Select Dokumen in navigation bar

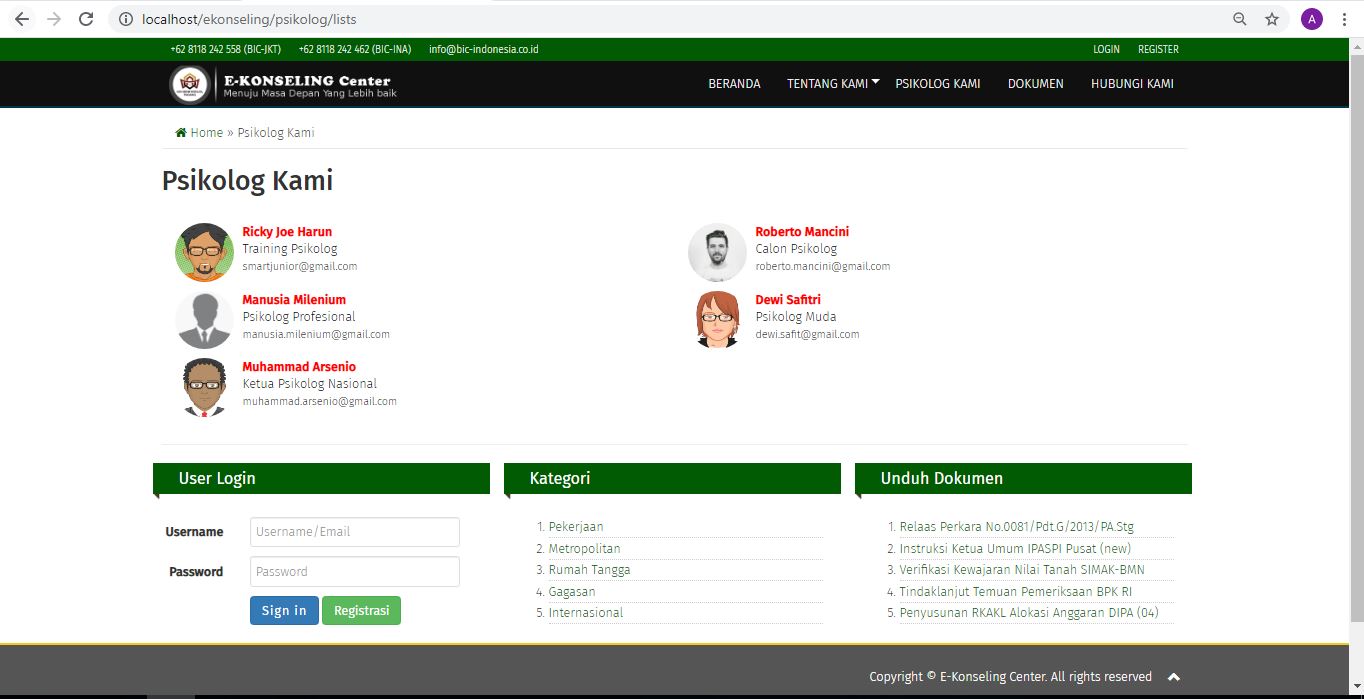coord(1035,84)
